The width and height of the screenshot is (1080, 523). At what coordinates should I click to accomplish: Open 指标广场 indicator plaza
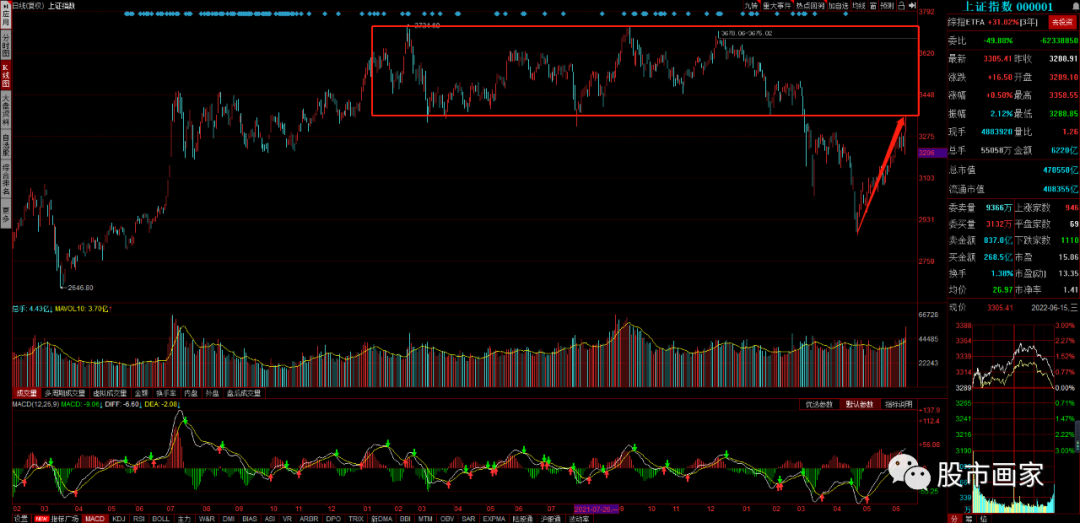pos(56,518)
